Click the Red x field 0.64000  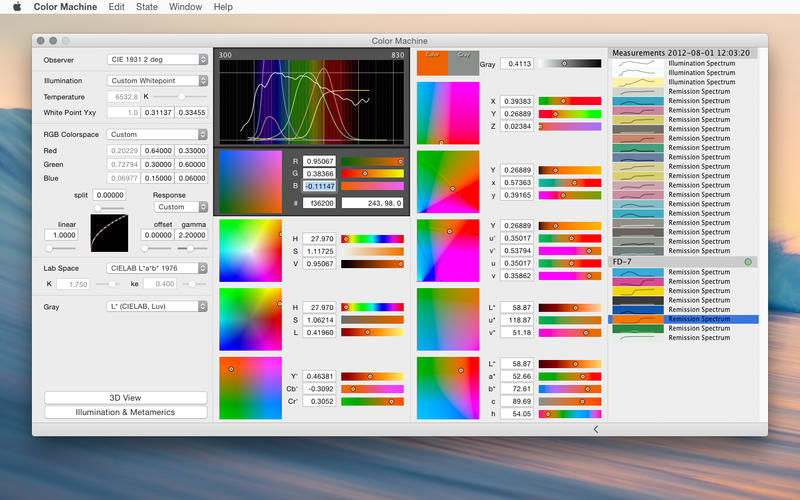pyautogui.click(x=158, y=151)
